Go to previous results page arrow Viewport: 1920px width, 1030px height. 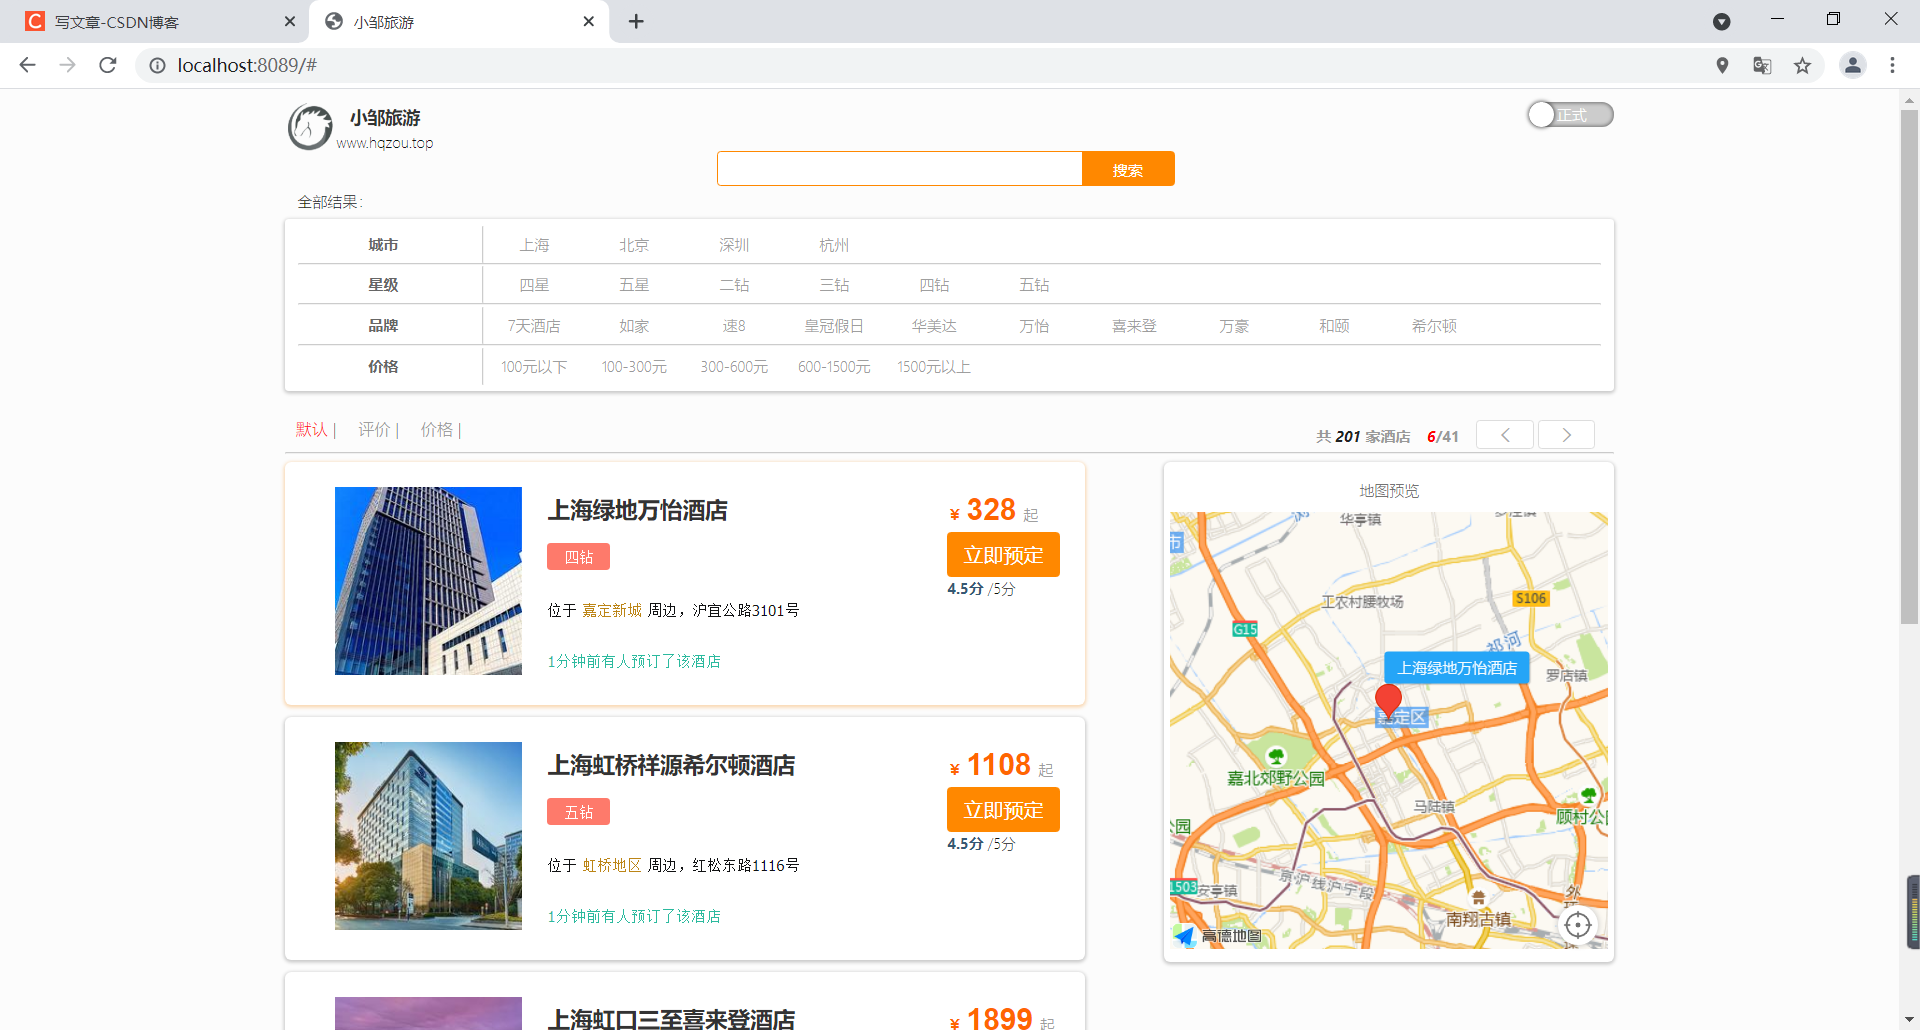tap(1505, 435)
